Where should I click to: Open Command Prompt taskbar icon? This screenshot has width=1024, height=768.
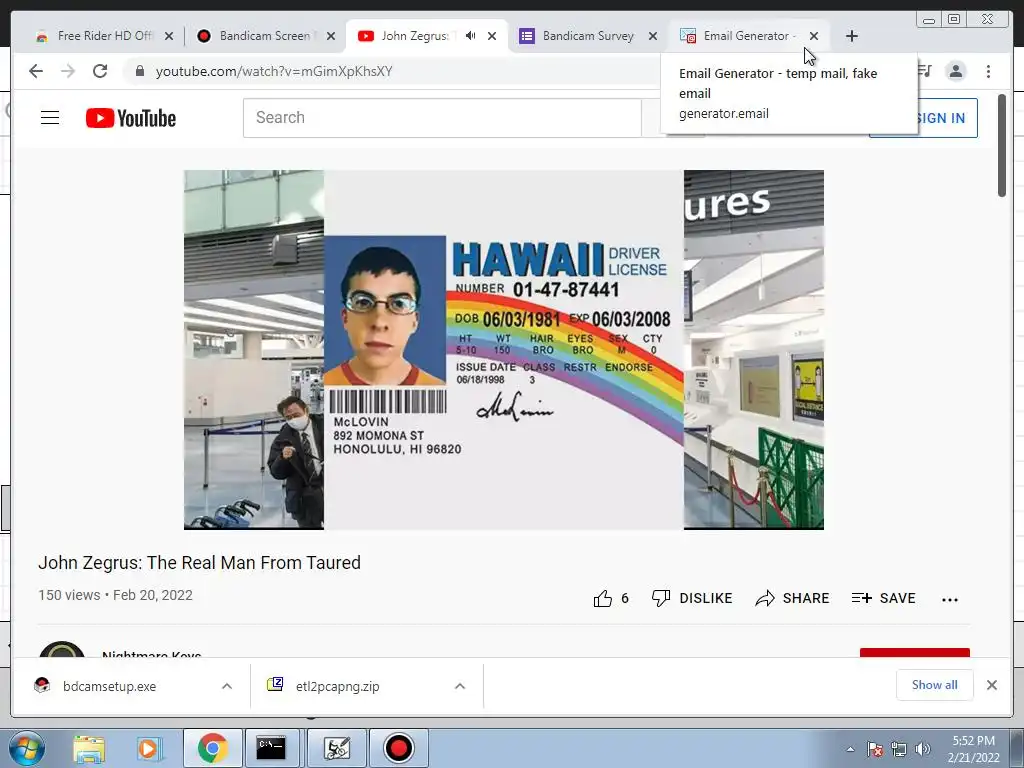tap(271, 748)
